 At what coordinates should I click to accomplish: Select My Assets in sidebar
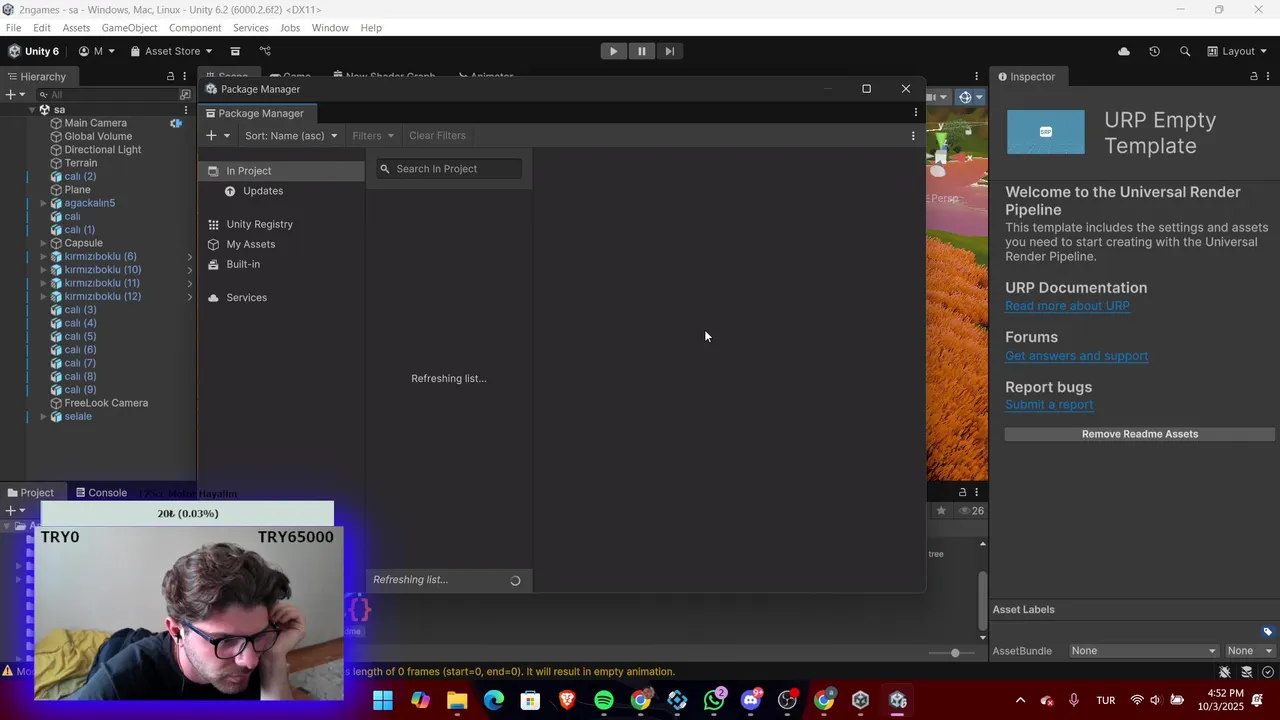click(282, 244)
